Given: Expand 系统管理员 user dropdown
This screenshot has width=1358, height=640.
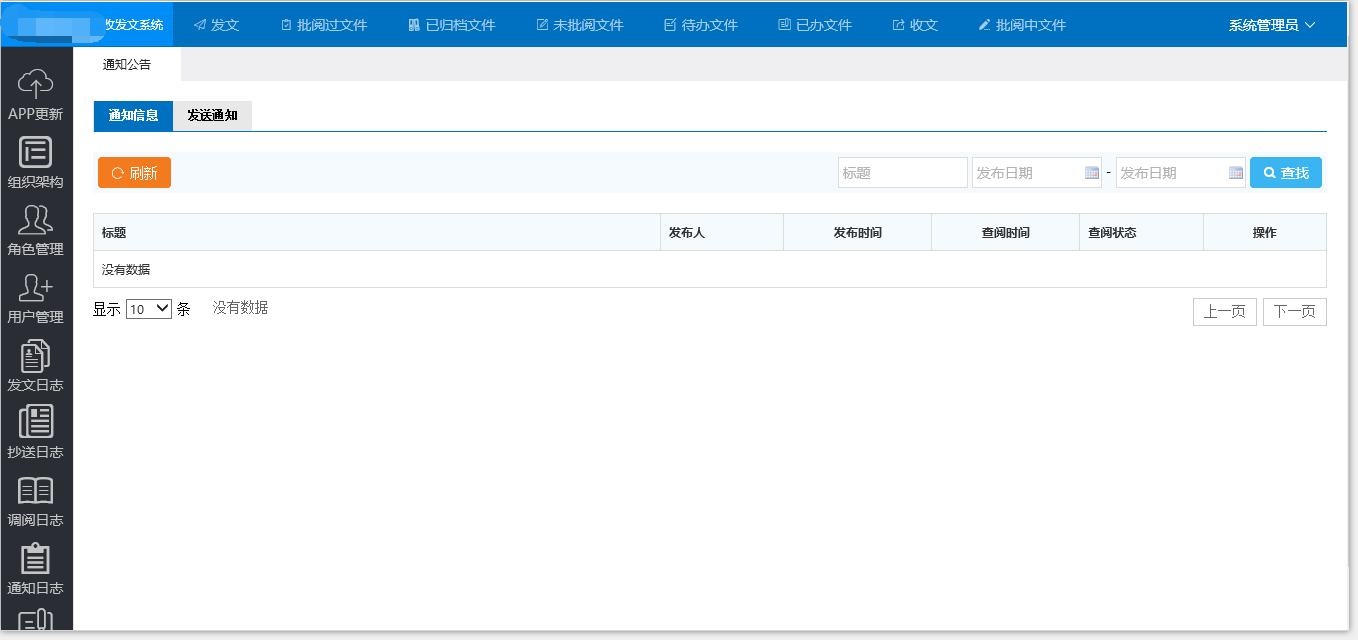Looking at the screenshot, I should [x=1272, y=25].
